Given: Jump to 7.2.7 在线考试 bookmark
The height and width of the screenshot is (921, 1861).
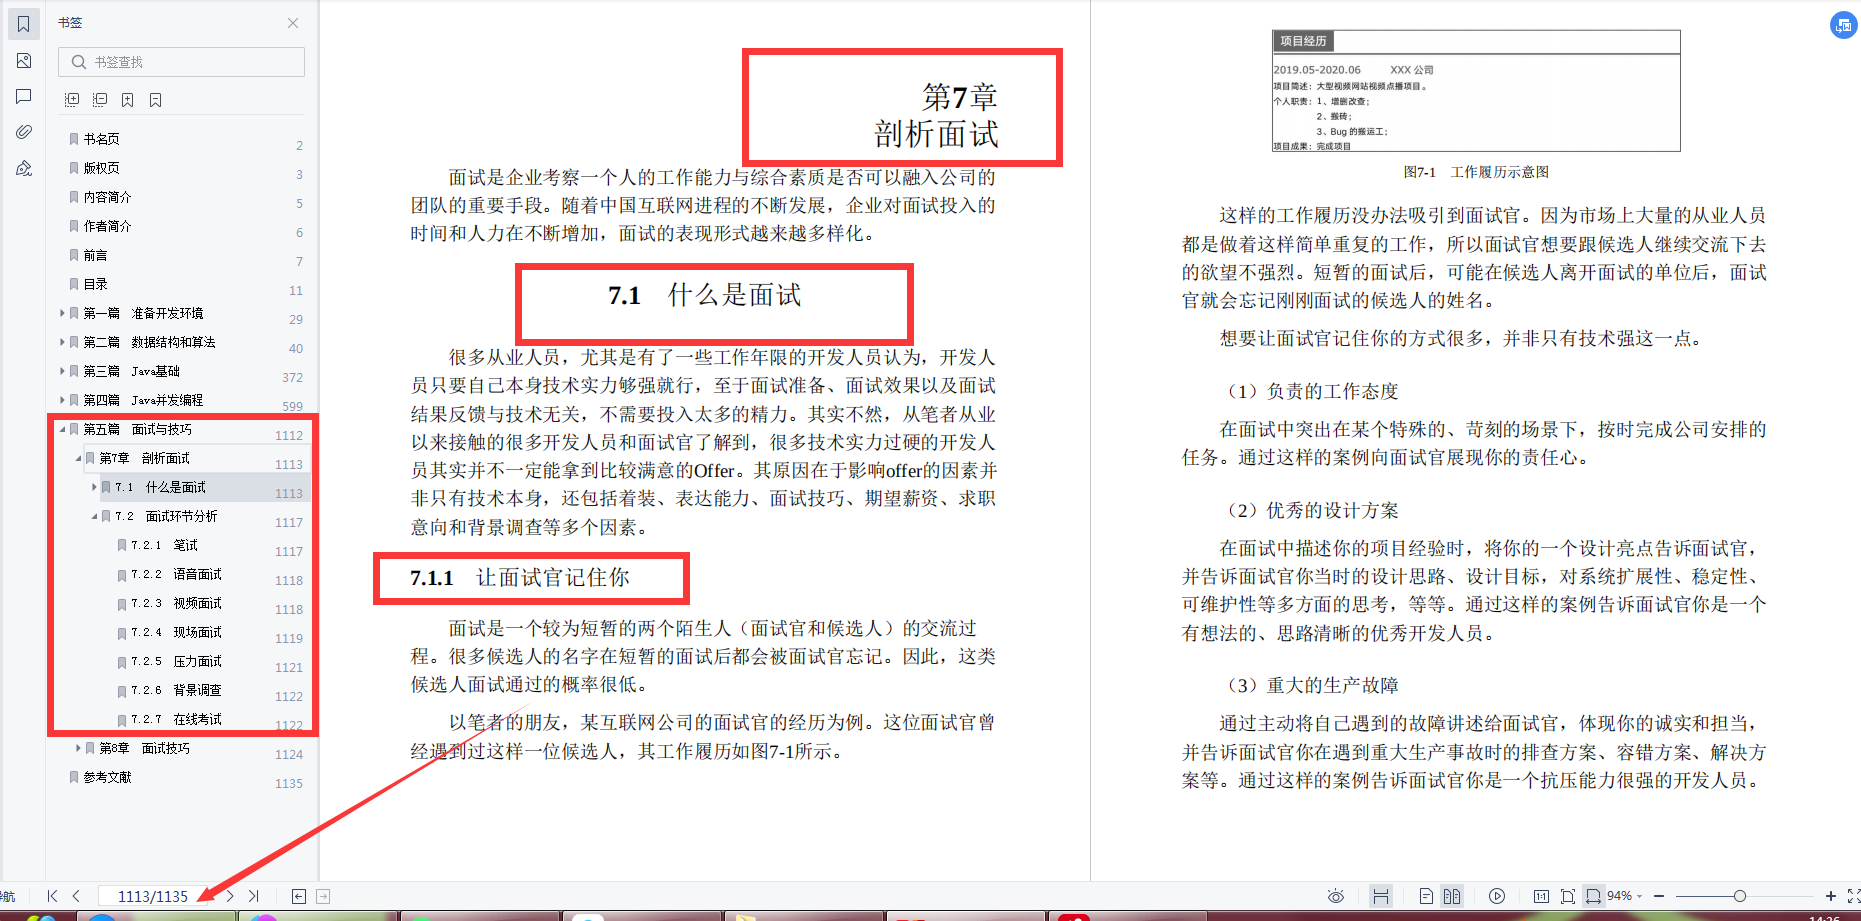Looking at the screenshot, I should pos(176,719).
